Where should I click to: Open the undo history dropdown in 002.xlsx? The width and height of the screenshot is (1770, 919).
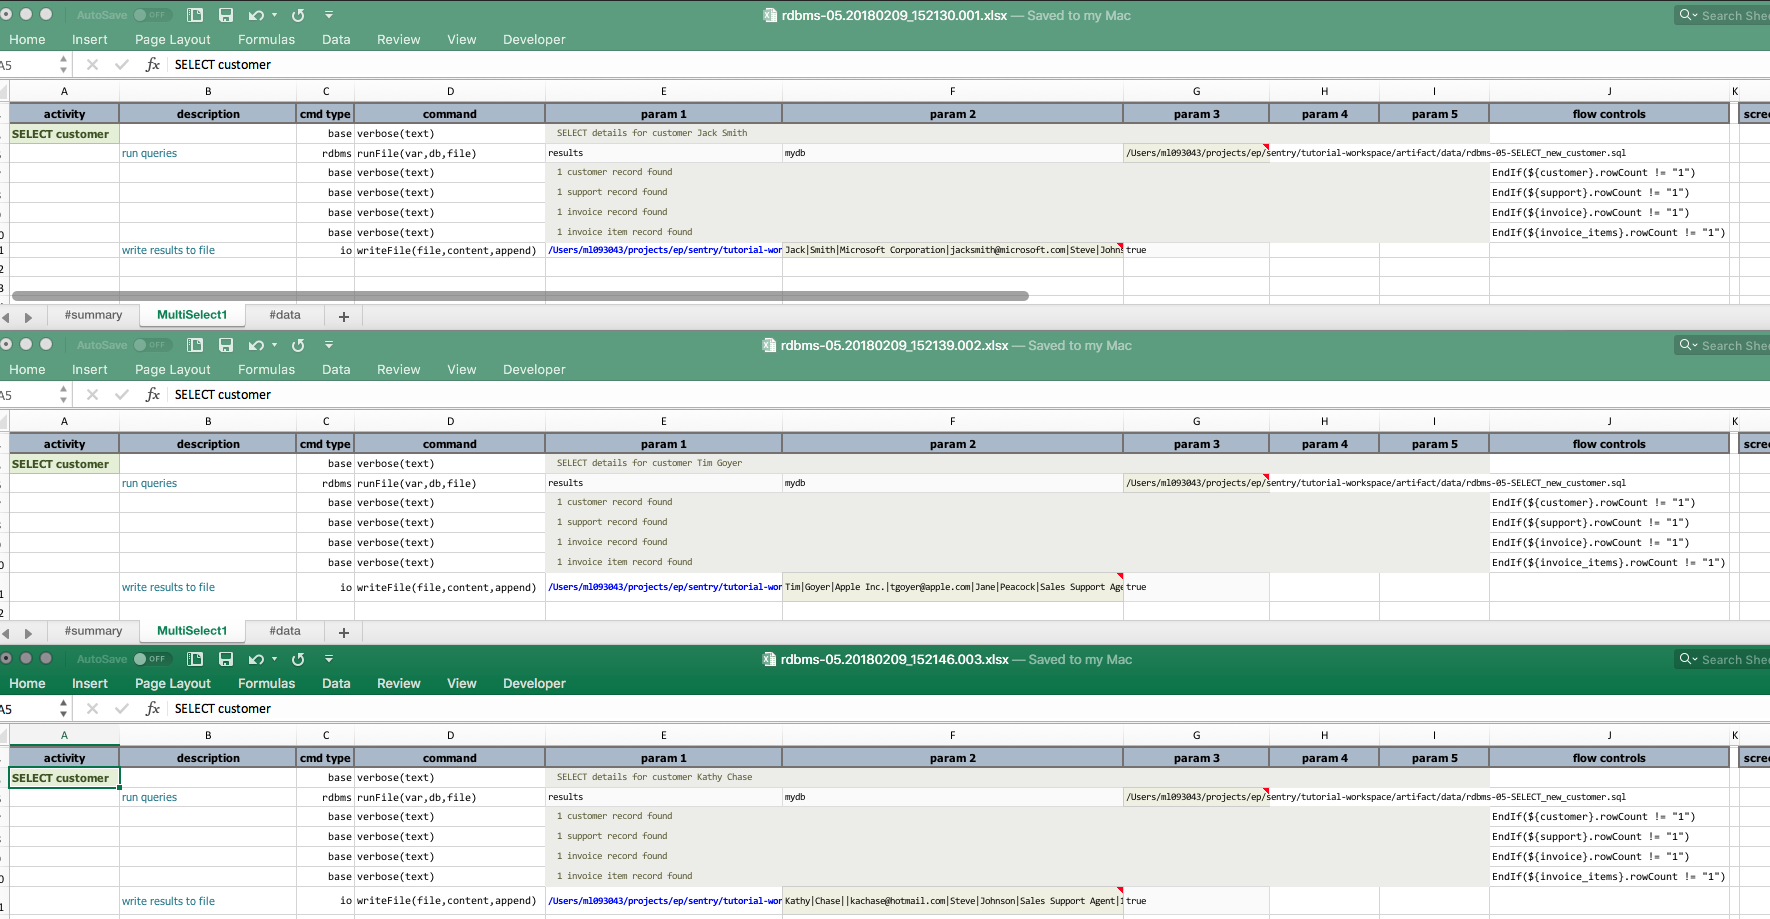(274, 345)
